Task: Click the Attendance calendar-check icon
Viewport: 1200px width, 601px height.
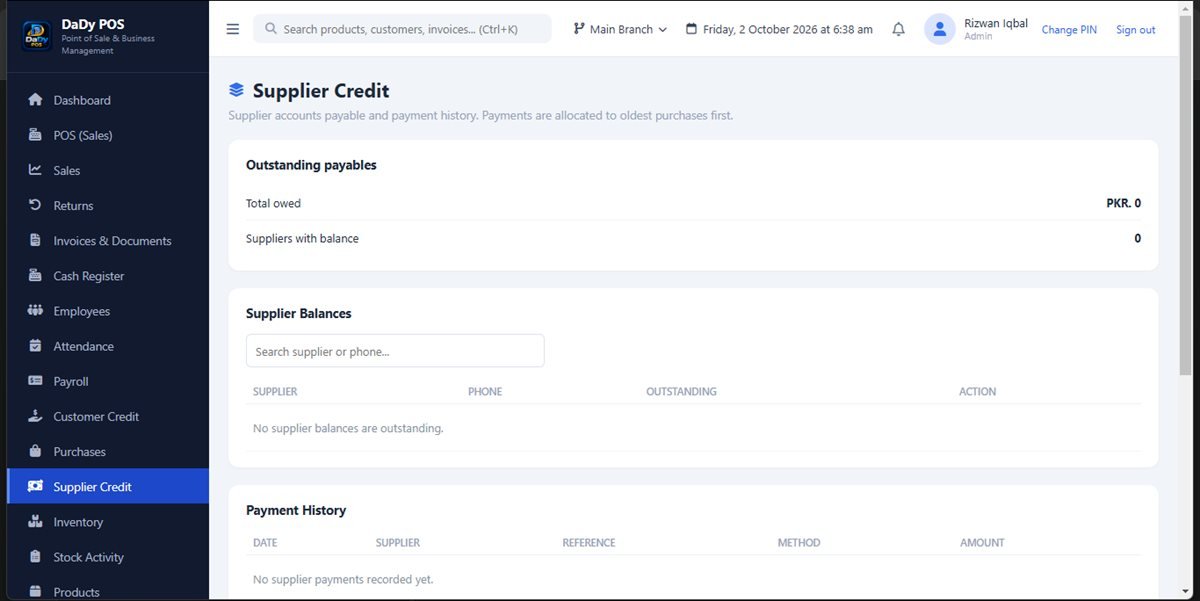Action: pyautogui.click(x=36, y=346)
